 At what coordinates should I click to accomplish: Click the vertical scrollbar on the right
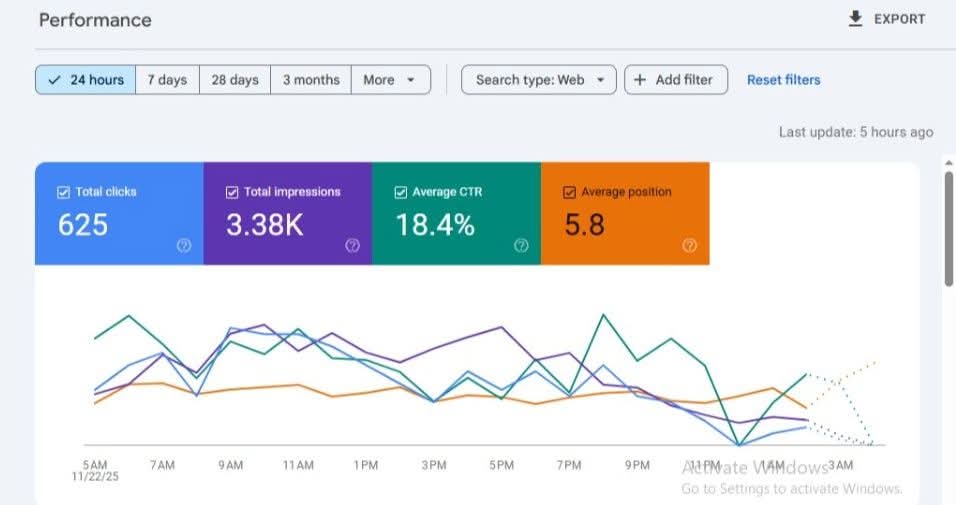tap(948, 230)
